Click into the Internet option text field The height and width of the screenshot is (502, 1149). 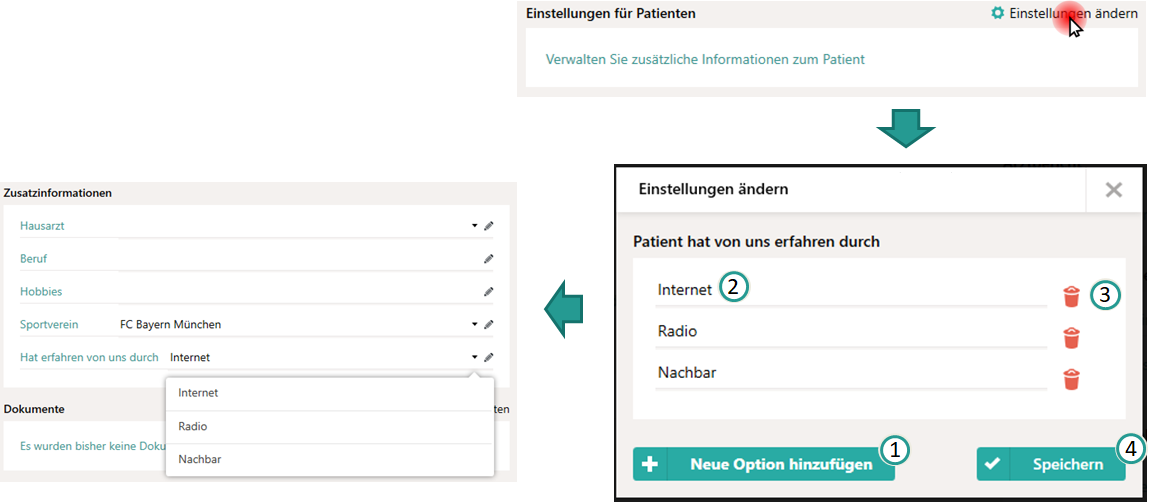(x=851, y=291)
